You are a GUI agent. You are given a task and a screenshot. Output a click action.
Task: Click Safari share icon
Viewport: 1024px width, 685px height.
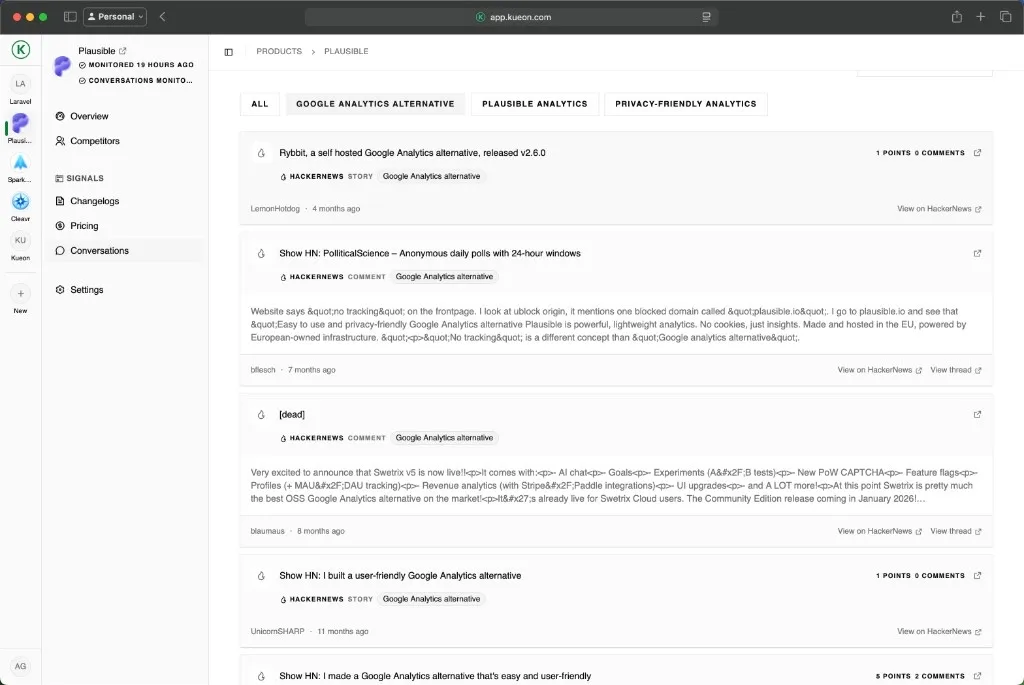tap(957, 17)
